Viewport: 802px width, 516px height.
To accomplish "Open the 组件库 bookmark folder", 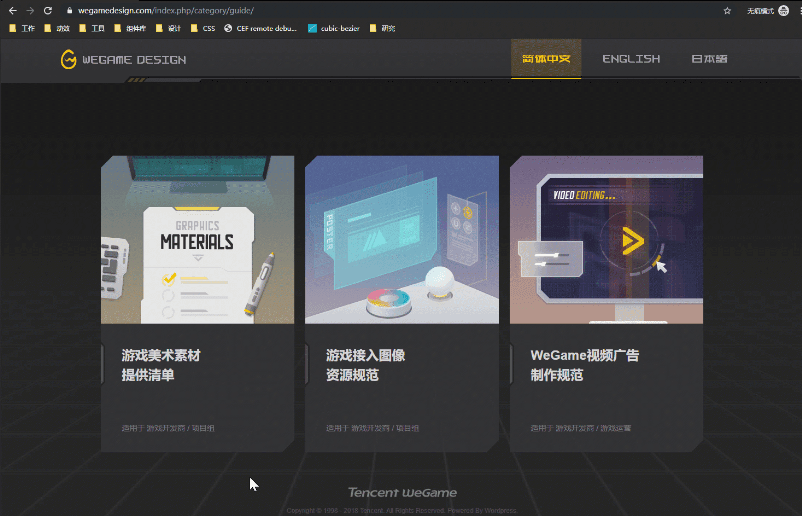I will point(130,28).
